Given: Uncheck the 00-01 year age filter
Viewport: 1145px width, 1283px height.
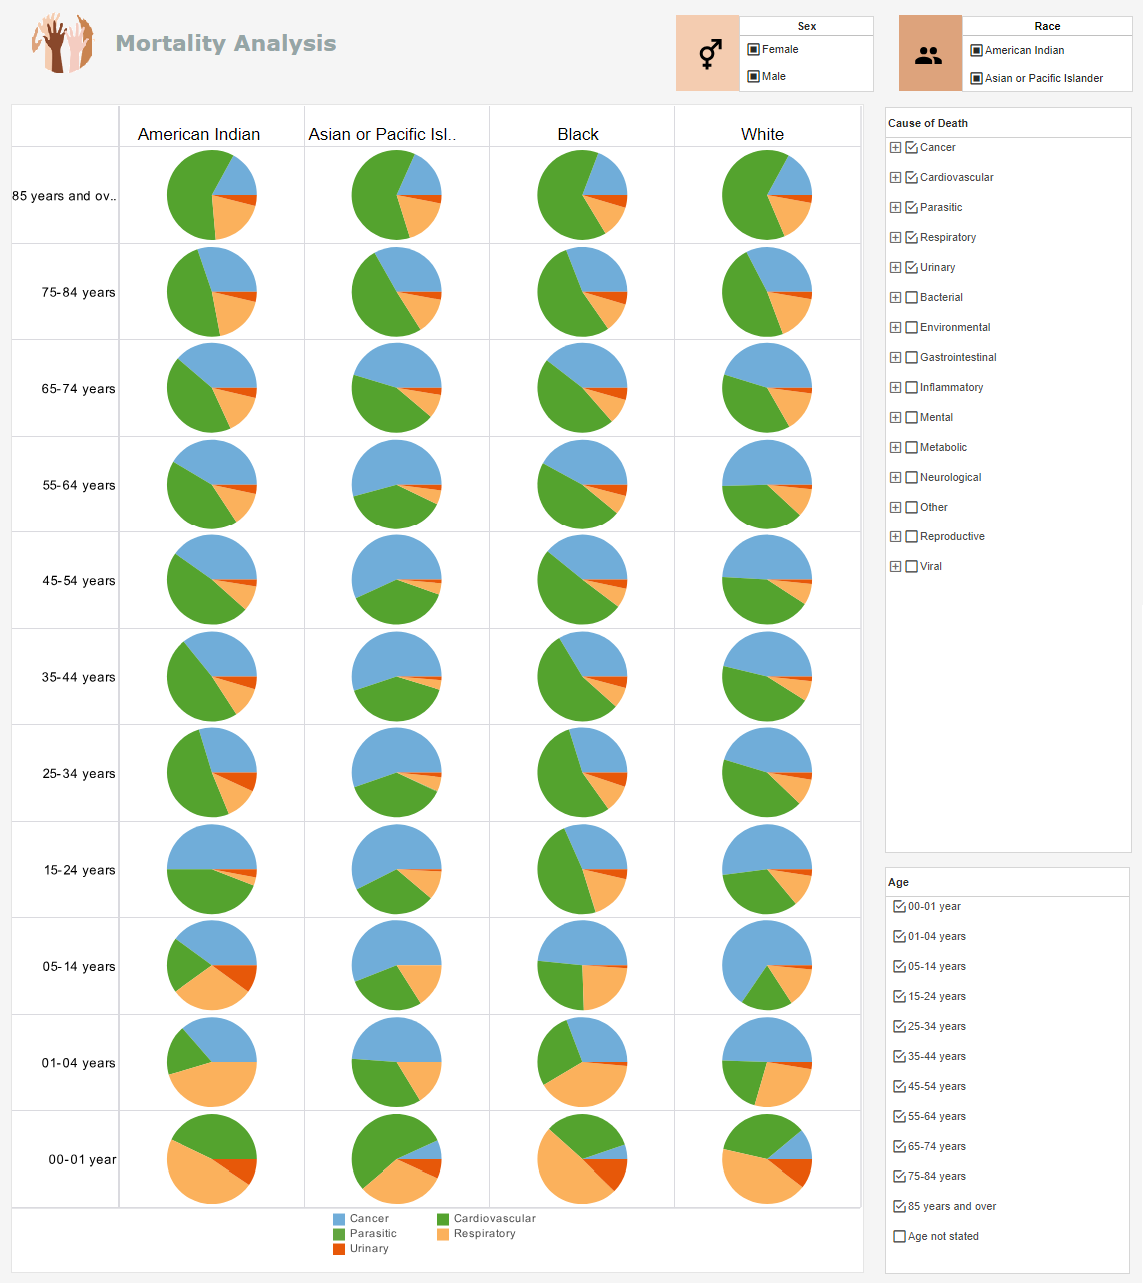Looking at the screenshot, I should [898, 906].
